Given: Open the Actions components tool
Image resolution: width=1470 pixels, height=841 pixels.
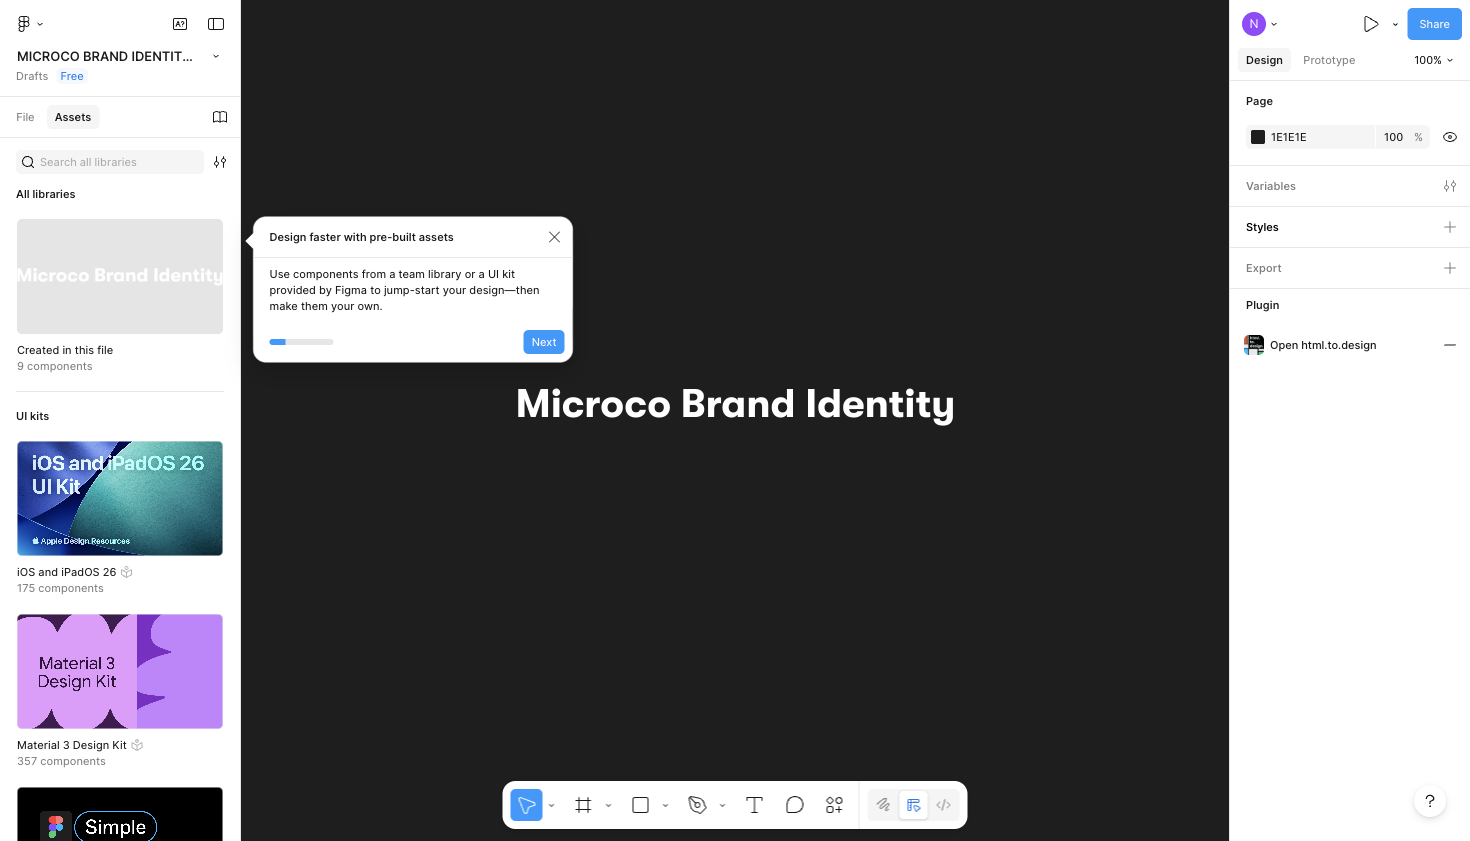Looking at the screenshot, I should [834, 805].
